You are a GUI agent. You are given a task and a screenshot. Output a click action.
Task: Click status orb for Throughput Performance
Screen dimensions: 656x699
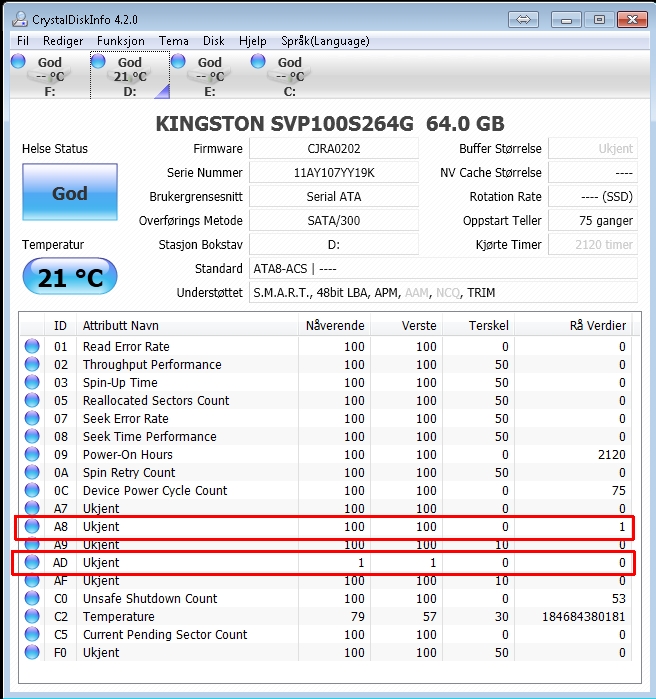32,364
